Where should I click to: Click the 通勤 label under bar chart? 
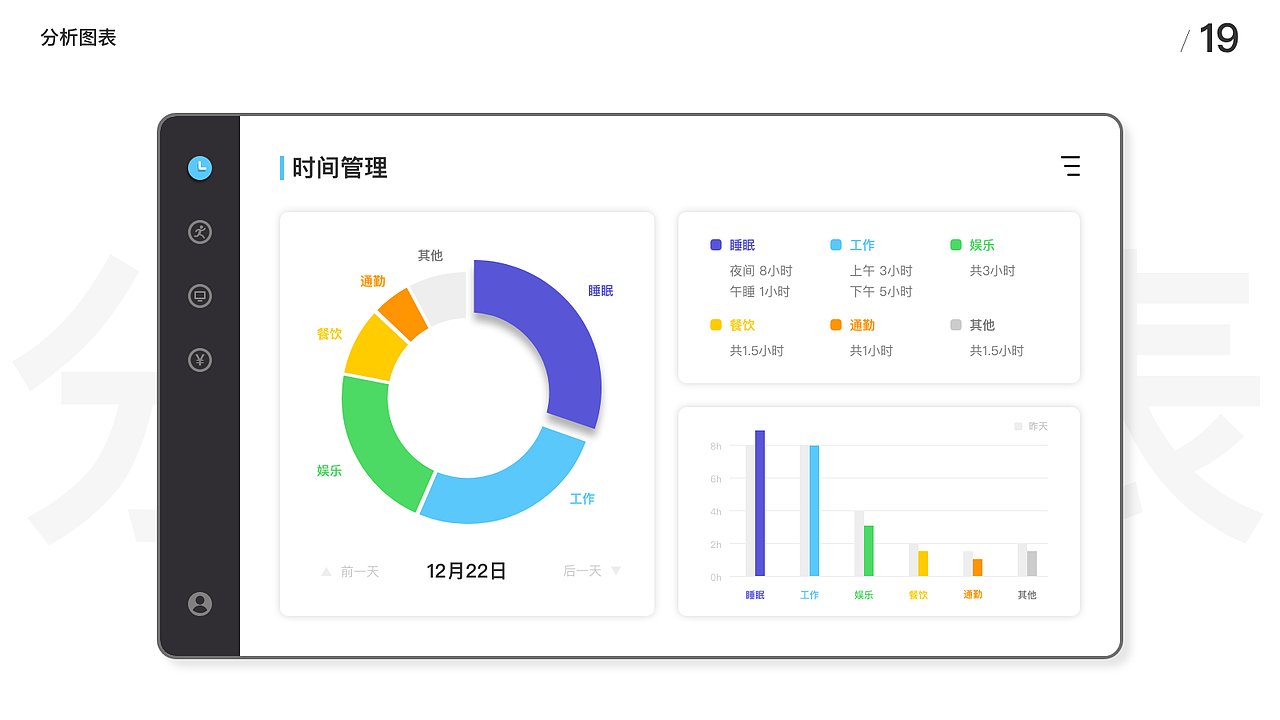[973, 595]
